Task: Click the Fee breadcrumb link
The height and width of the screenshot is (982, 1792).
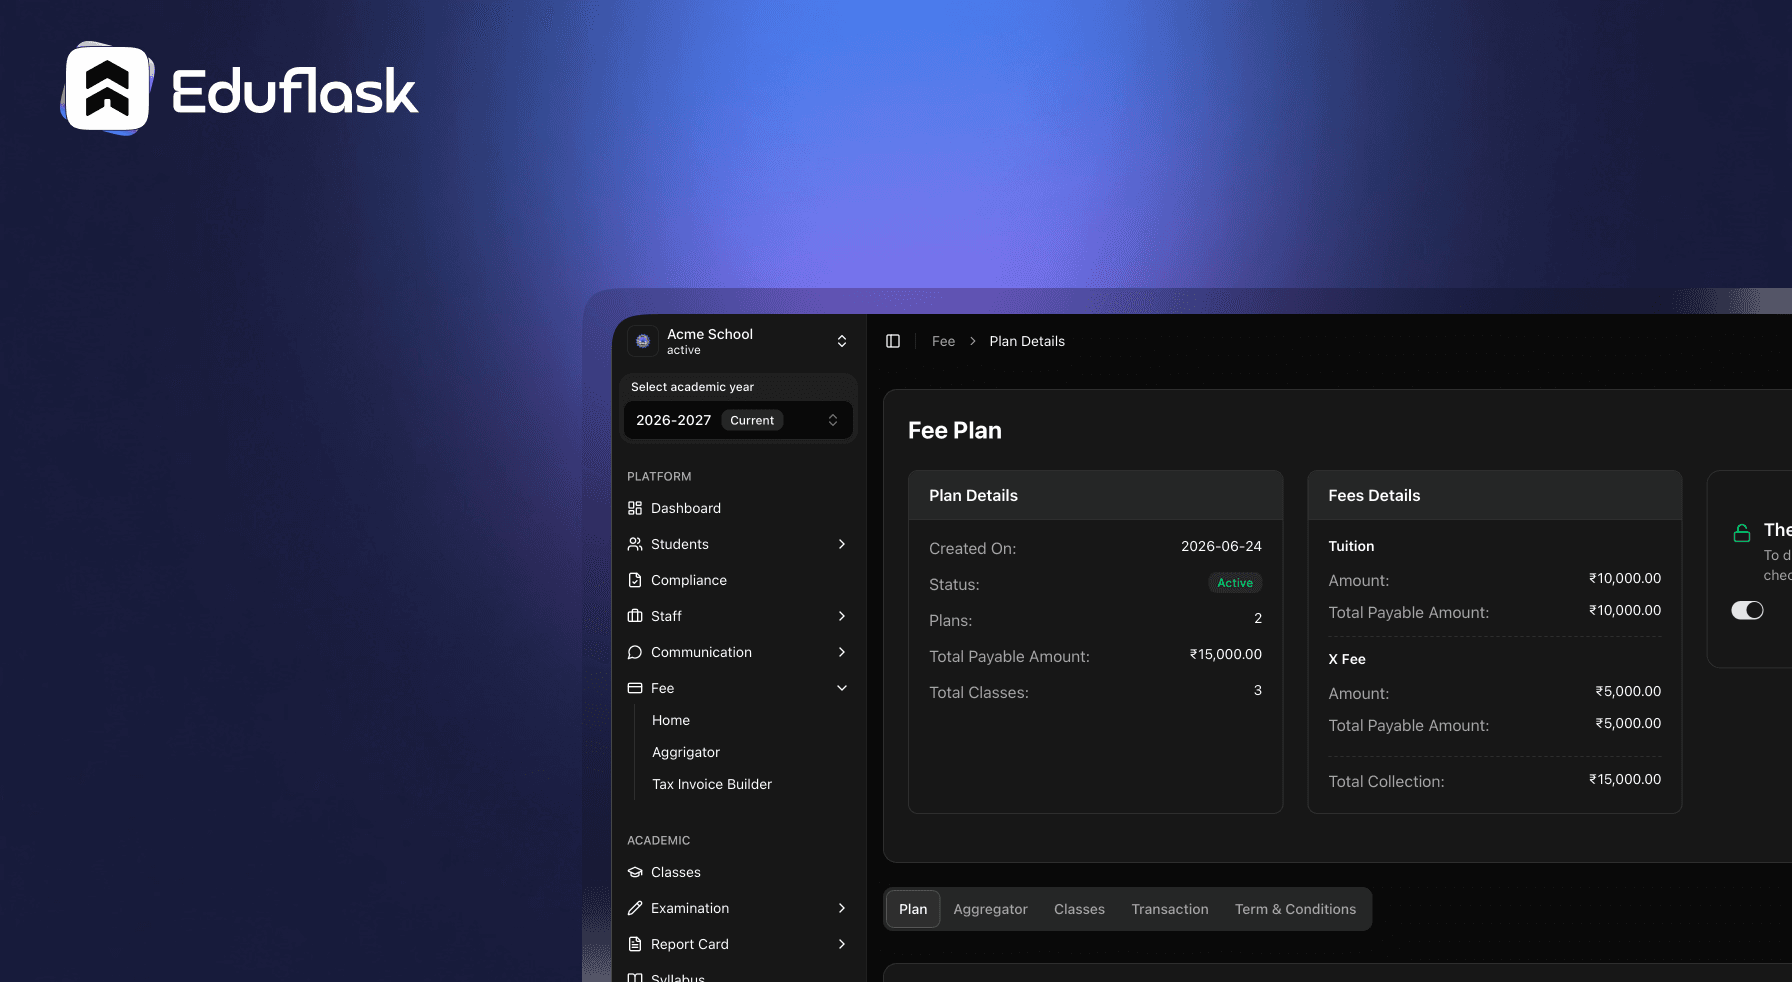Action: point(943,341)
